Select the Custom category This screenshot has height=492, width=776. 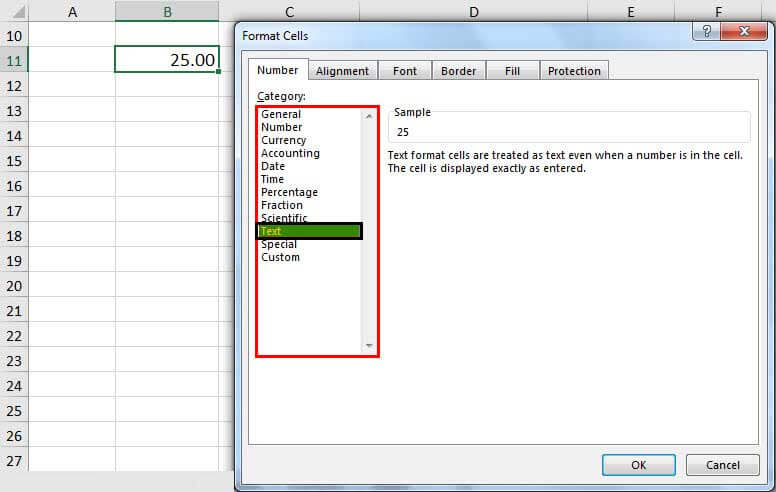pyautogui.click(x=280, y=257)
